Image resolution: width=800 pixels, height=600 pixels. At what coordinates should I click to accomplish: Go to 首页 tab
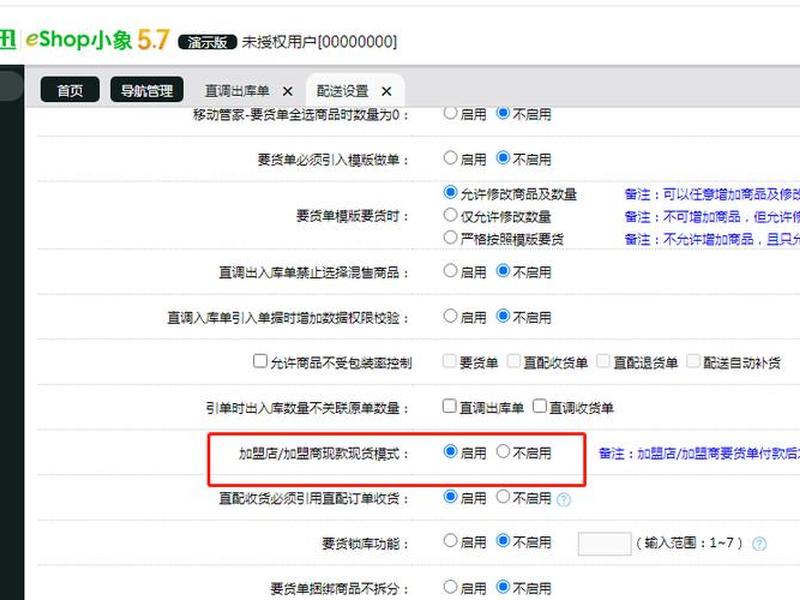point(70,90)
